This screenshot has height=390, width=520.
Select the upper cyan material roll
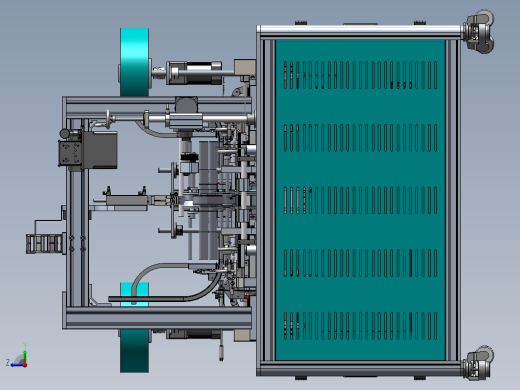pyautogui.click(x=134, y=62)
